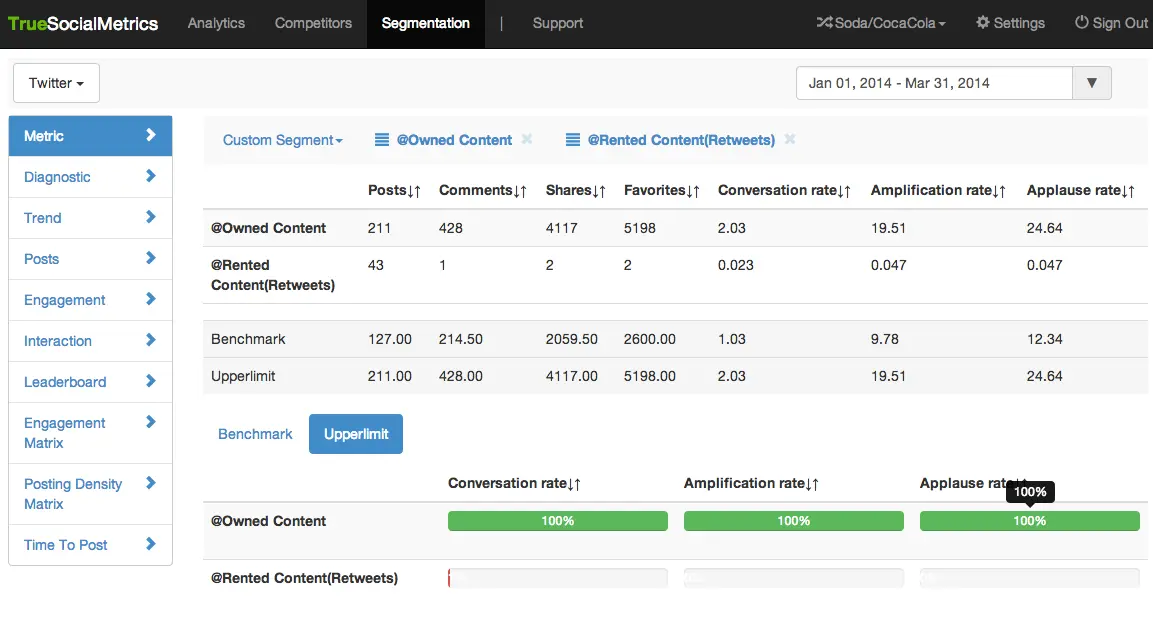The height and width of the screenshot is (634, 1153).
Task: Click the list icon beside @Rented Content(Retweets)
Action: coord(572,140)
